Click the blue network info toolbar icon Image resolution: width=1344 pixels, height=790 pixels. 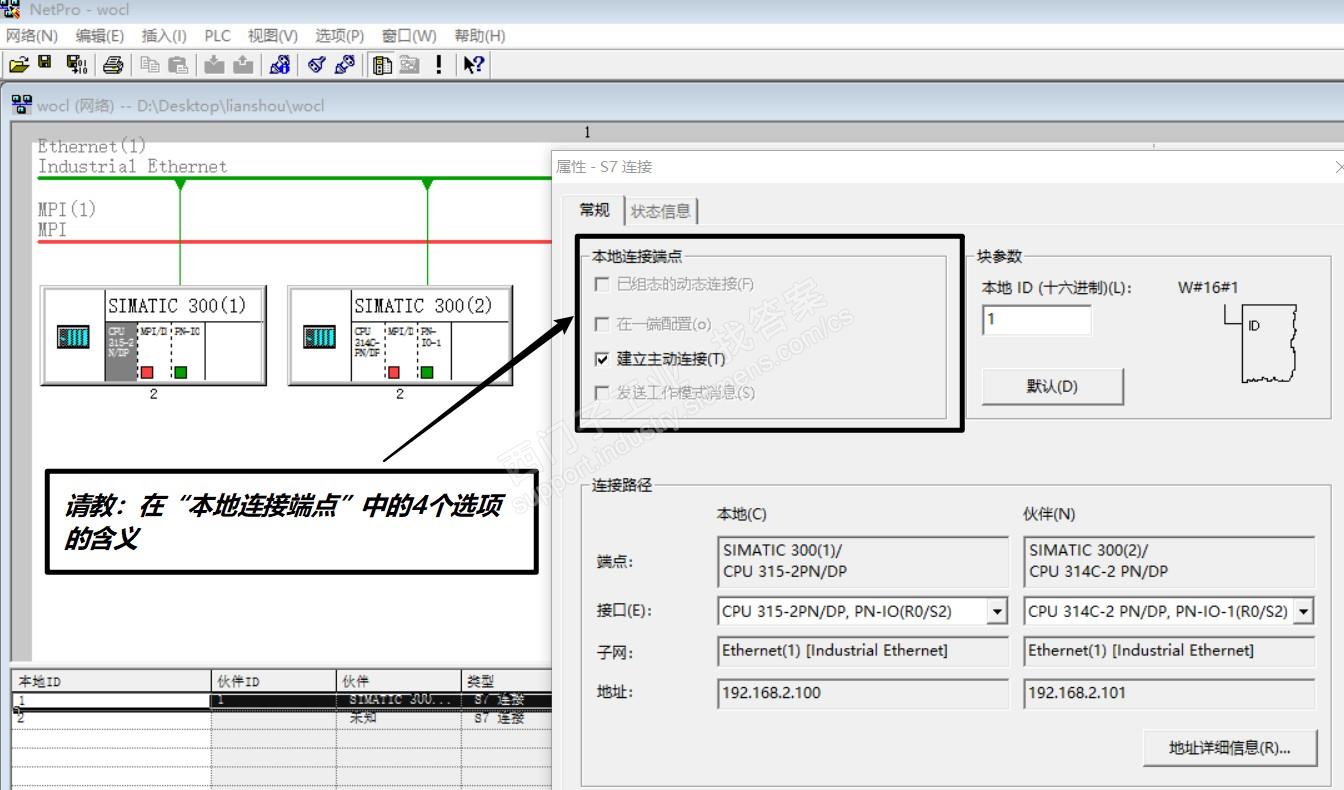pos(280,65)
